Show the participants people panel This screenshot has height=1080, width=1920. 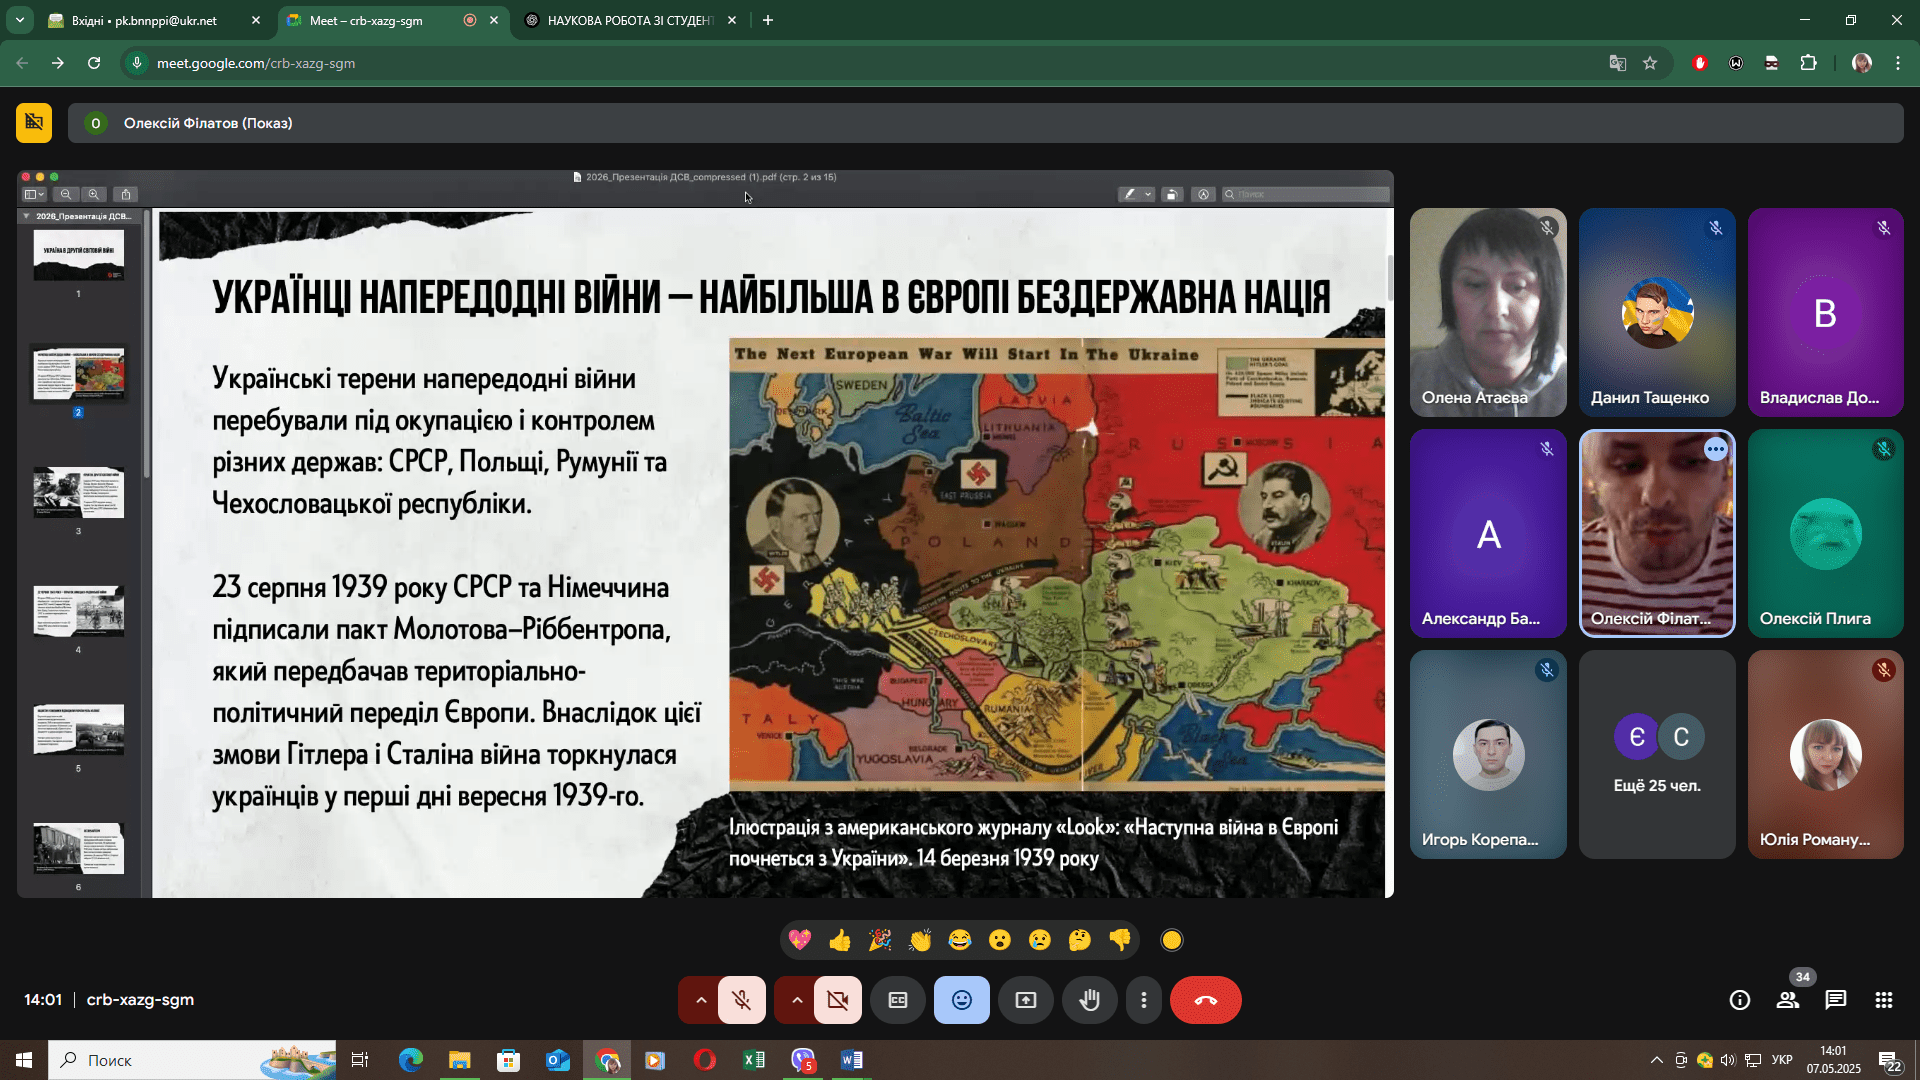click(x=1788, y=1000)
